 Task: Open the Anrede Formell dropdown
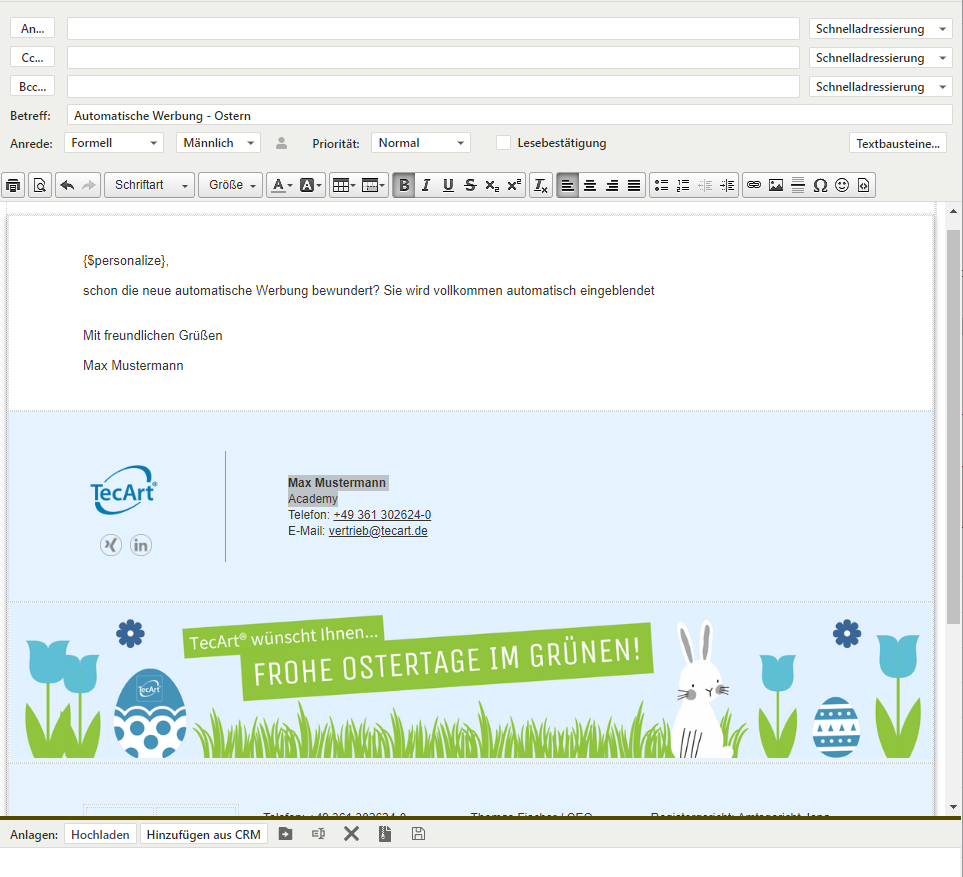click(113, 143)
